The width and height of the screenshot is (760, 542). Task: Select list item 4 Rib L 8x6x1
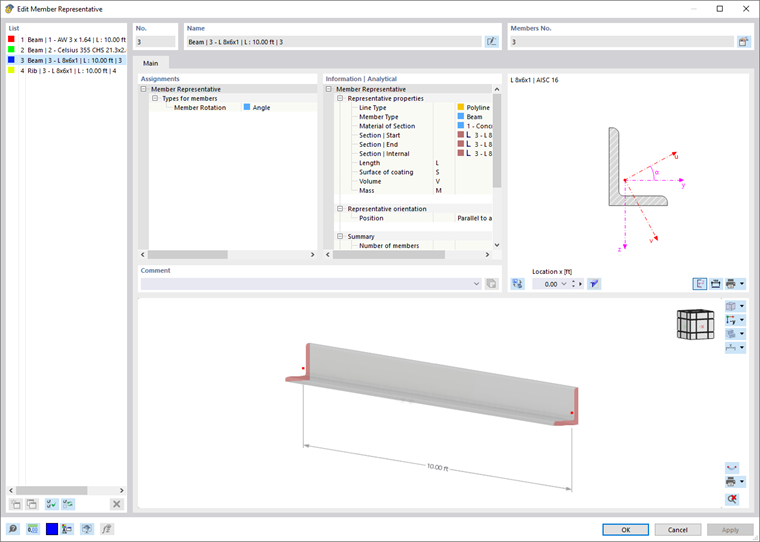[x=67, y=71]
